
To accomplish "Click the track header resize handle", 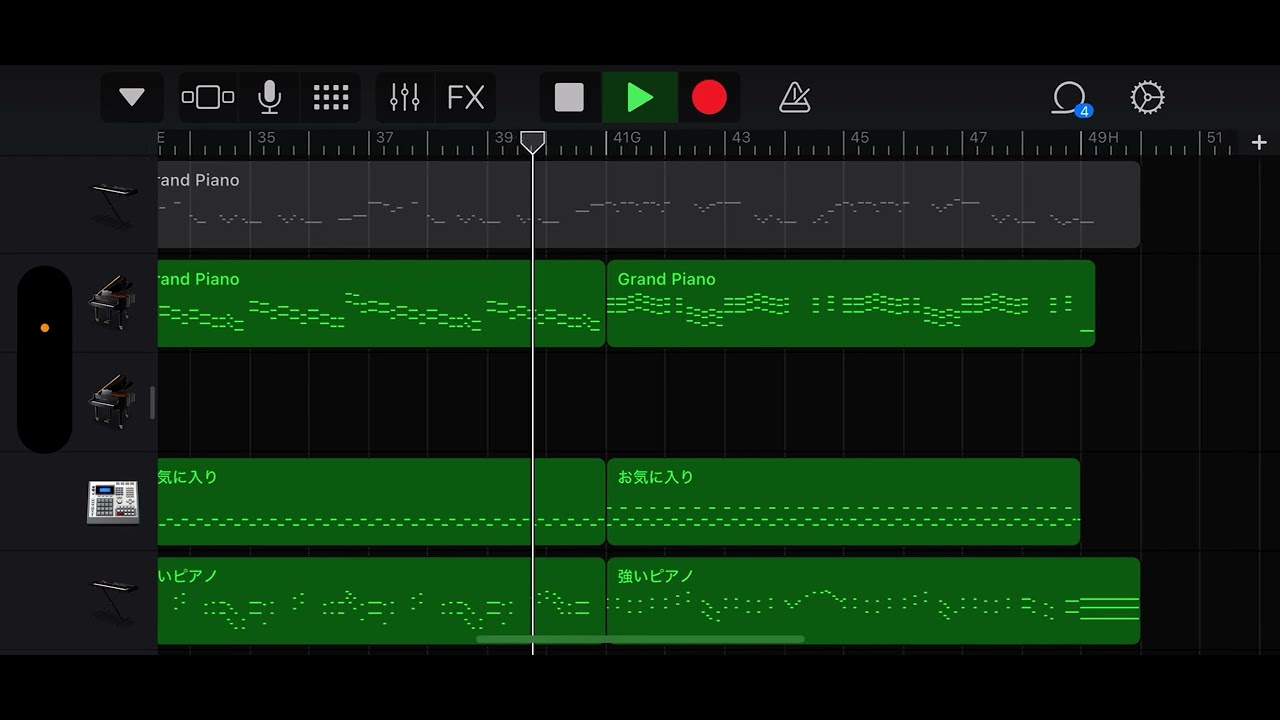I will [x=152, y=402].
